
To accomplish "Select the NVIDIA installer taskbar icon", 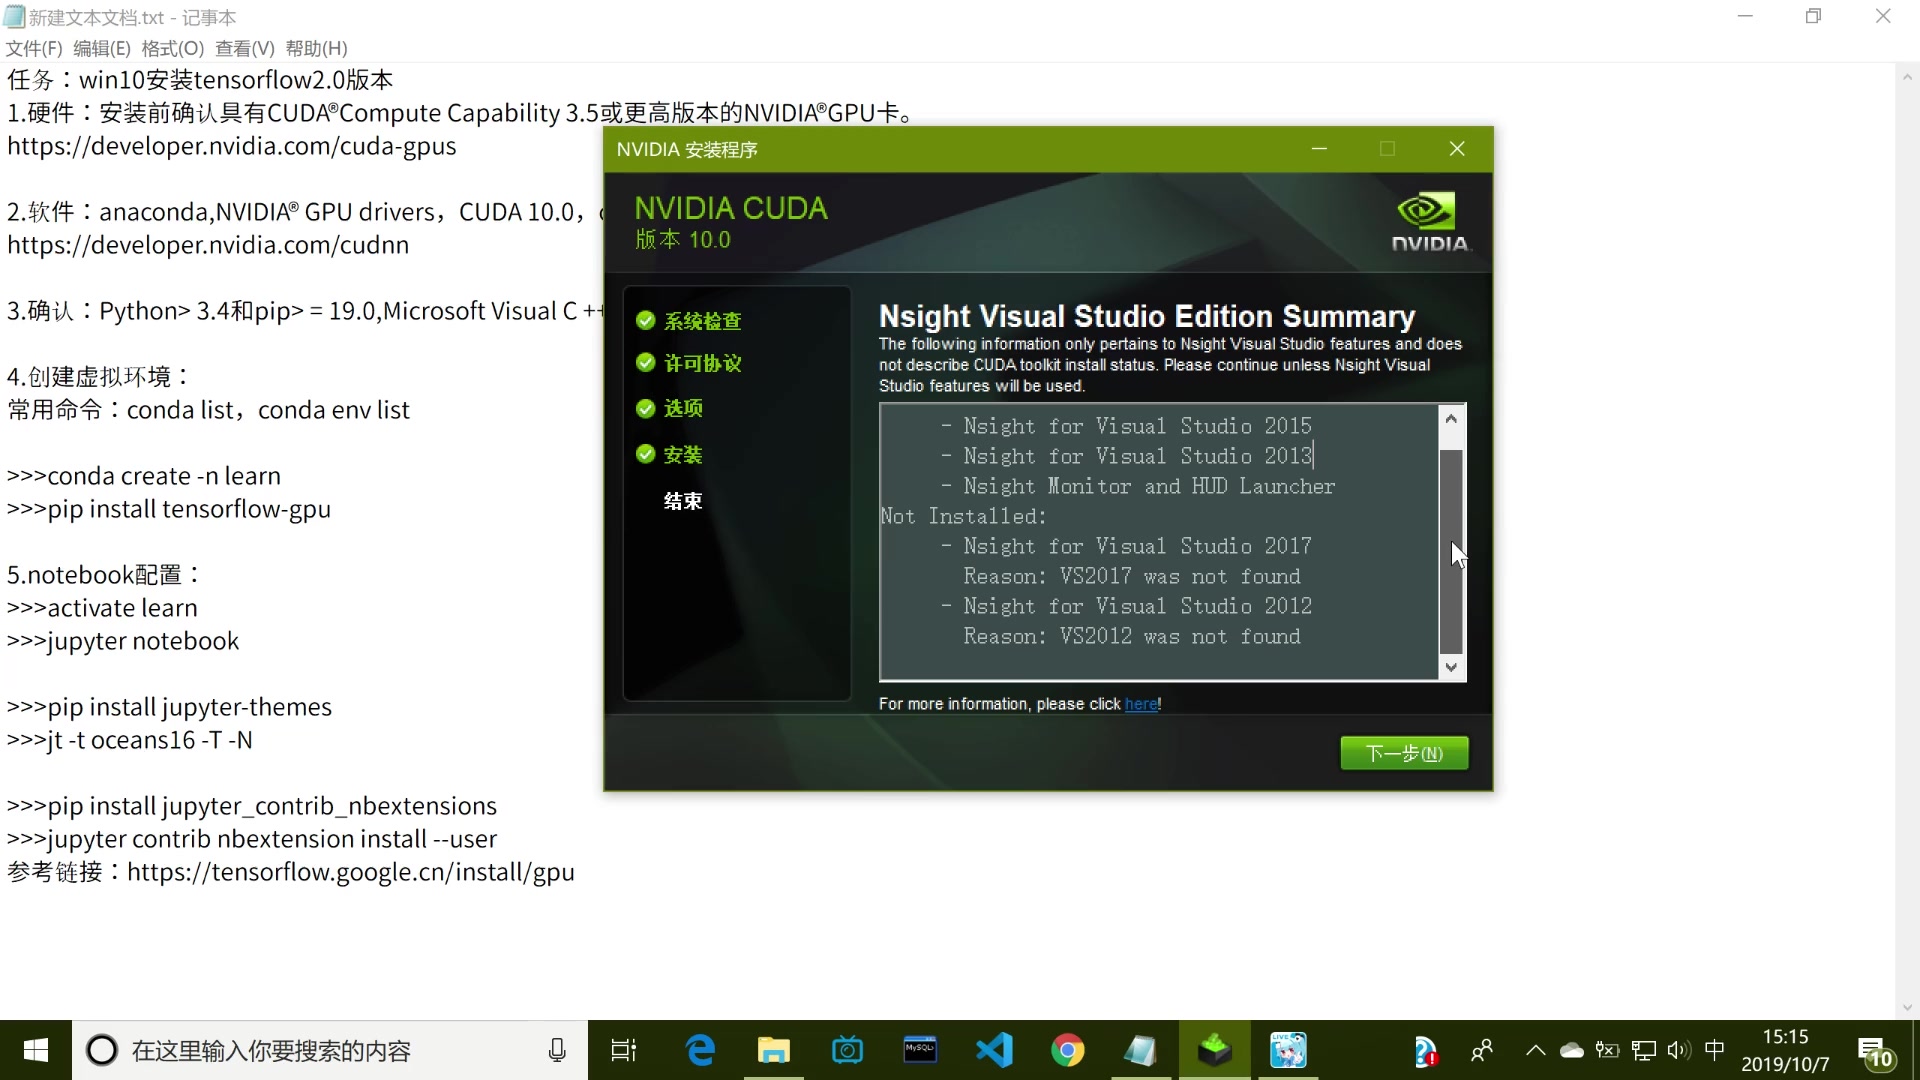I will (1214, 1050).
